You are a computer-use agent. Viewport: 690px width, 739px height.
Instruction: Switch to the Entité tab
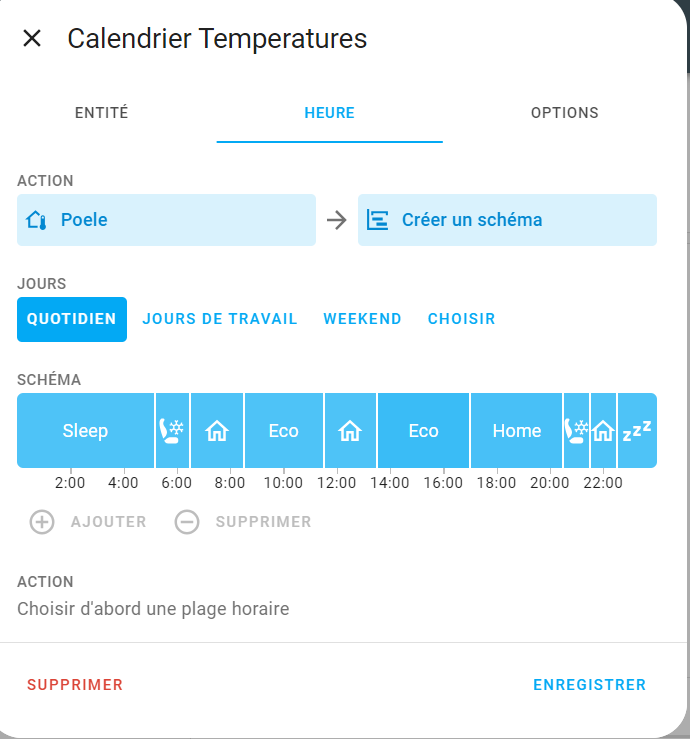[x=102, y=113]
